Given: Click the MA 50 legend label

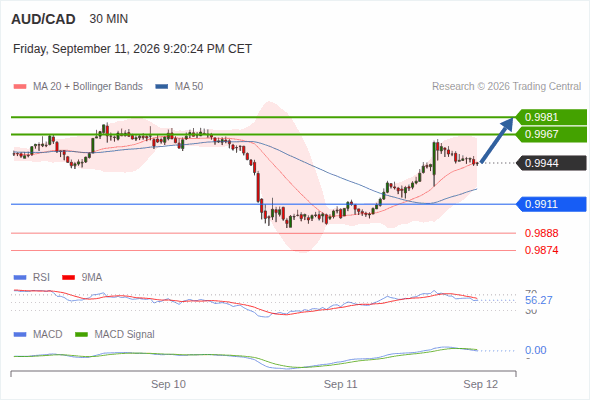Looking at the screenshot, I should 189,87.
